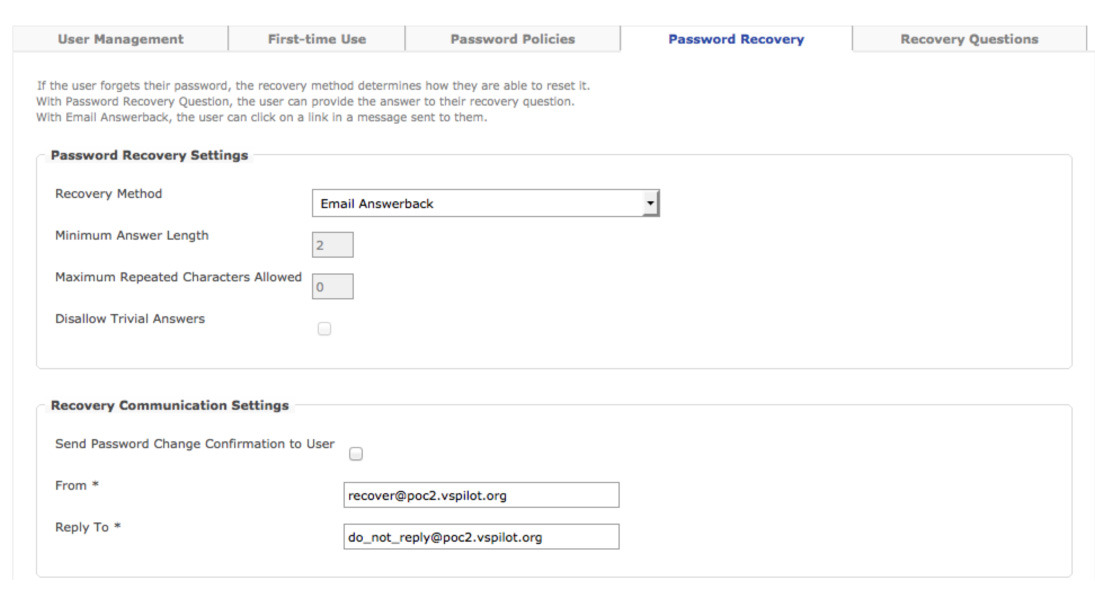The height and width of the screenshot is (591, 1095).
Task: Click the Disallow Trivial Answers label text
Action: click(x=130, y=319)
